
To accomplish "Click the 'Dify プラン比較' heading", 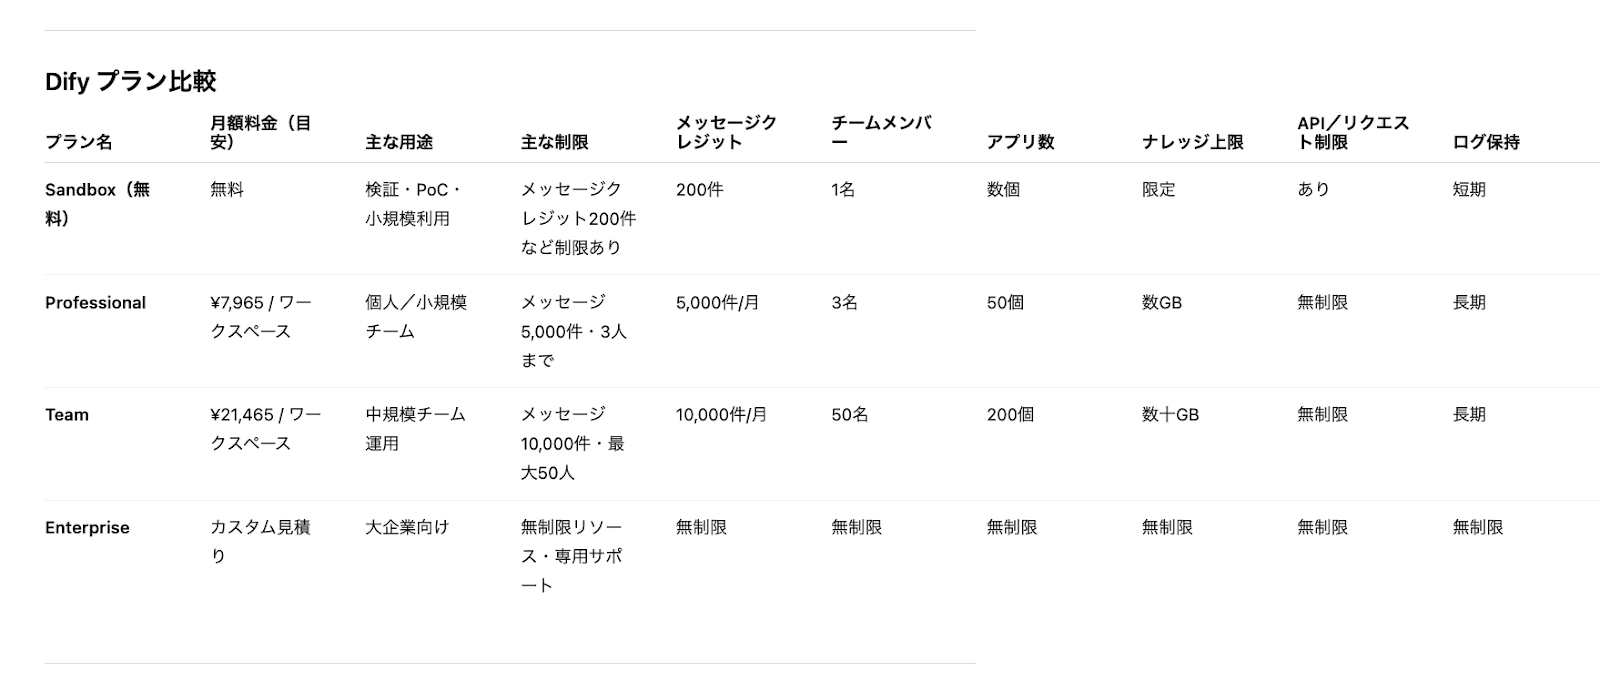I will click(130, 81).
